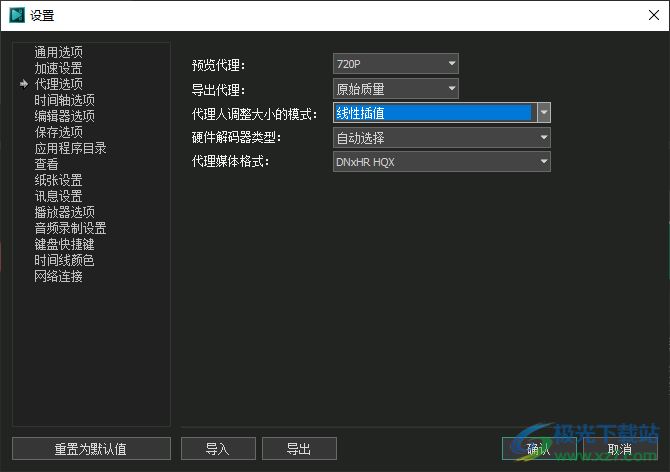Click the 代理人调整大小的模式: label
The height and width of the screenshot is (472, 670).
pos(254,114)
